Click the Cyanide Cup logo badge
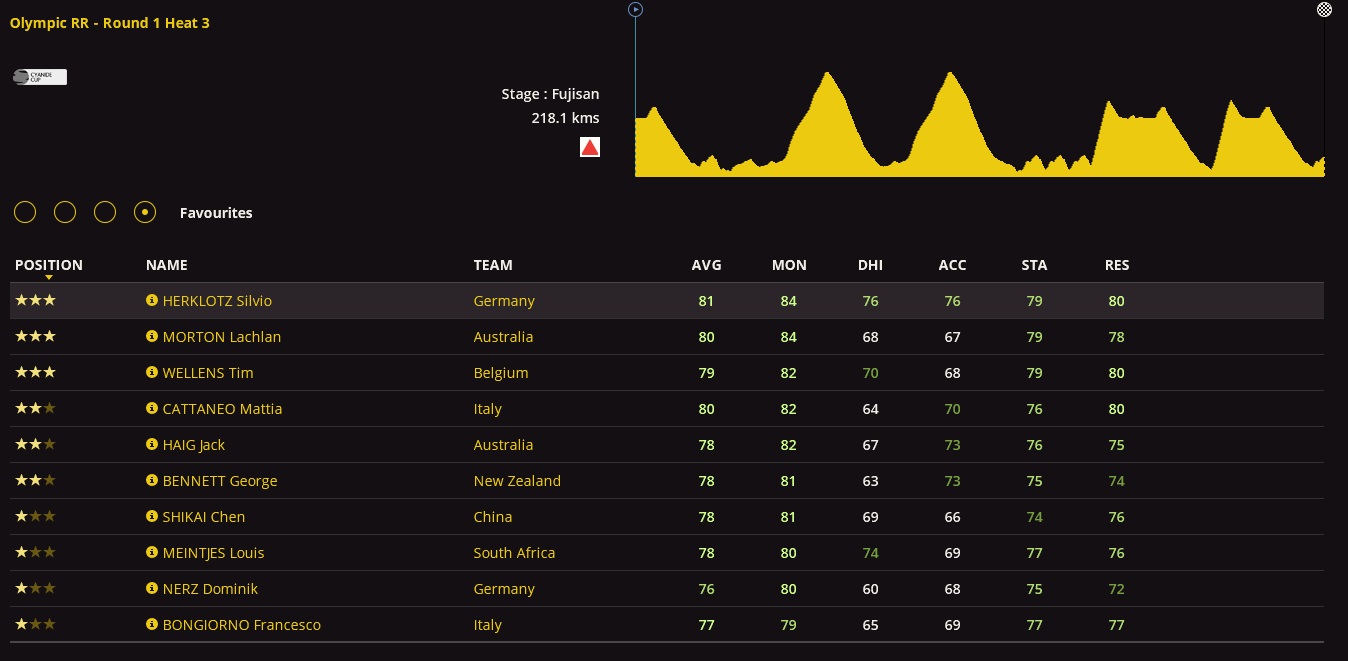 click(40, 76)
